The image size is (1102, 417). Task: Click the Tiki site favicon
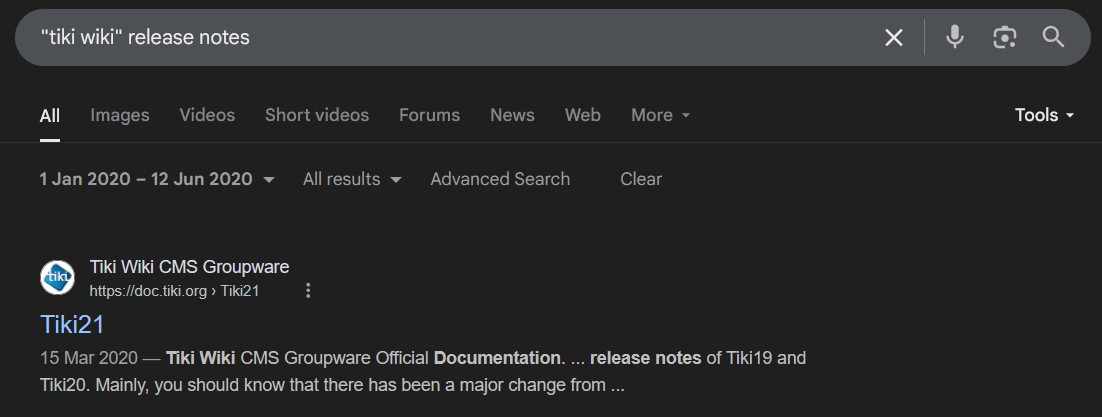coord(58,278)
